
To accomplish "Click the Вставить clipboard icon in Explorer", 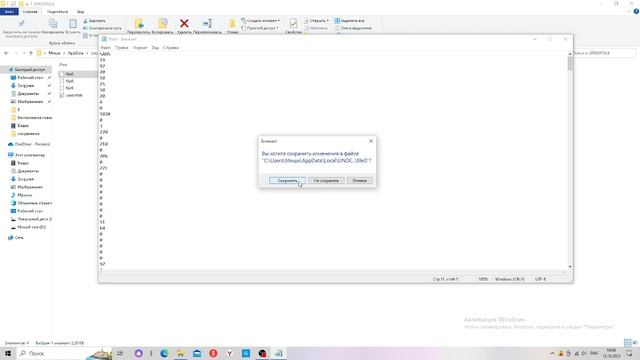I will 73,24.
